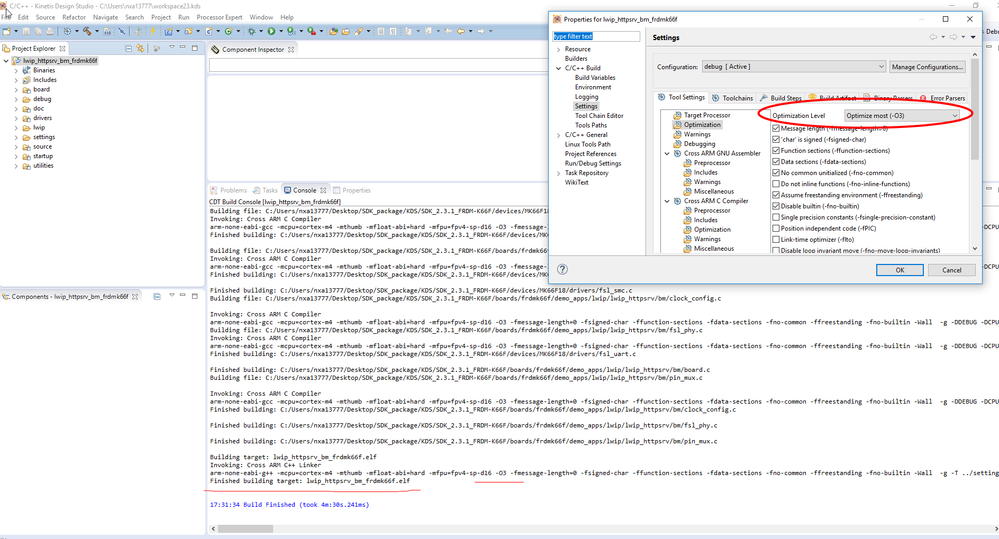Click the Settings page vertical scrollbar thumb
Image resolution: width=999 pixels, height=539 pixels.
[x=975, y=108]
